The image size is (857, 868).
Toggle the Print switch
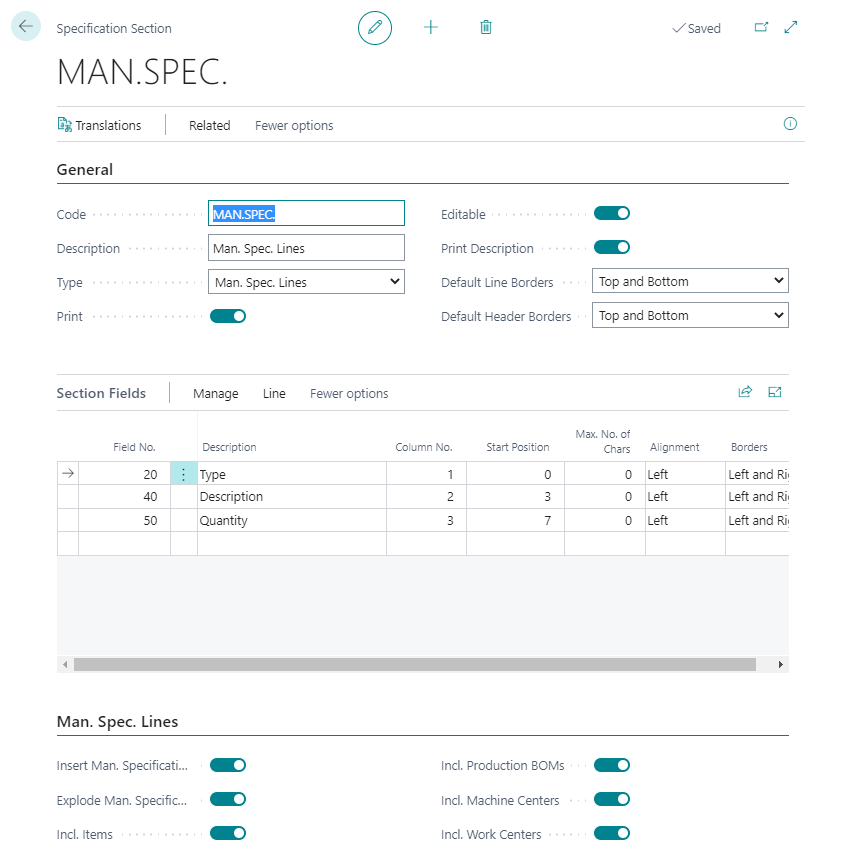pyautogui.click(x=228, y=317)
